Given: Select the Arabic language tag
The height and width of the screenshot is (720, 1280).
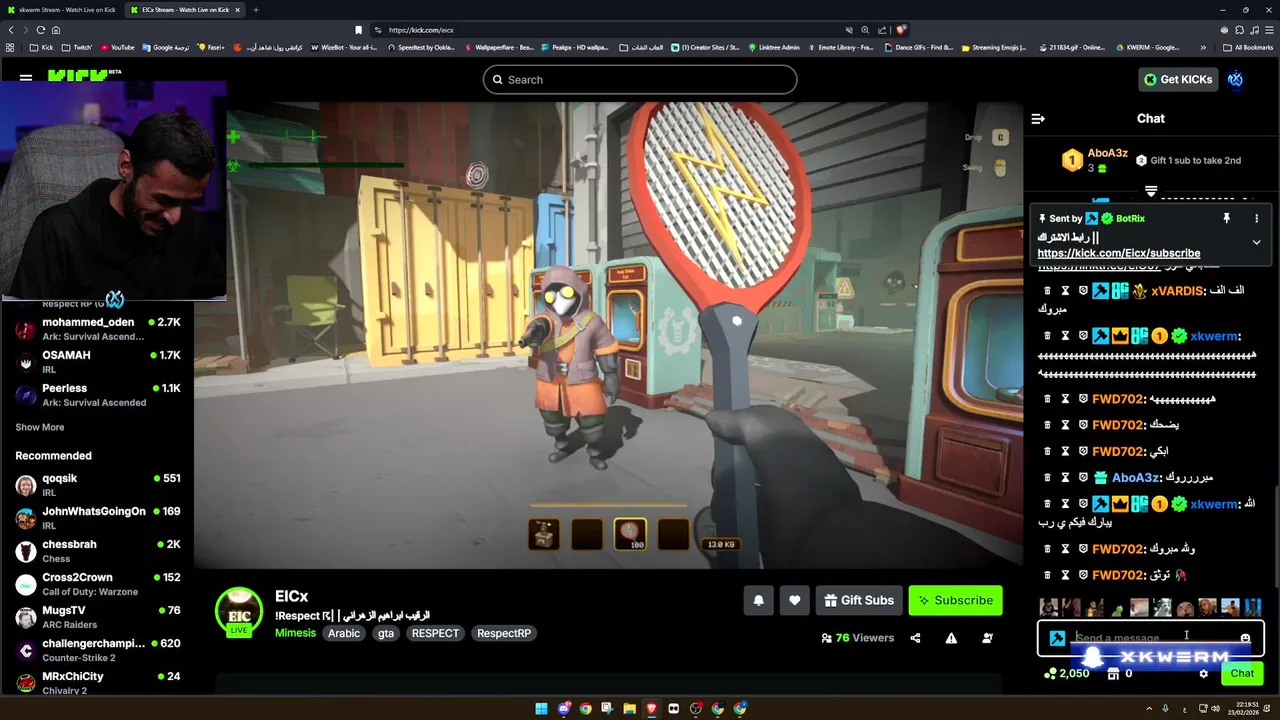Looking at the screenshot, I should coord(344,633).
